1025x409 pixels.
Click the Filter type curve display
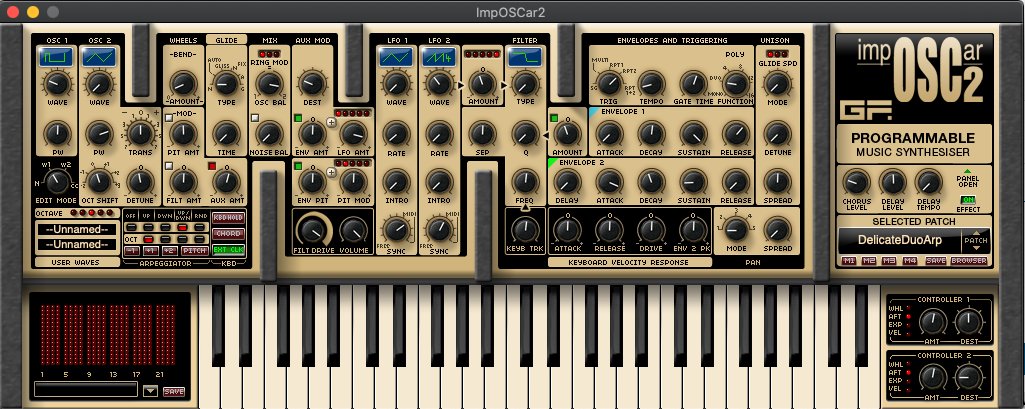[525, 57]
